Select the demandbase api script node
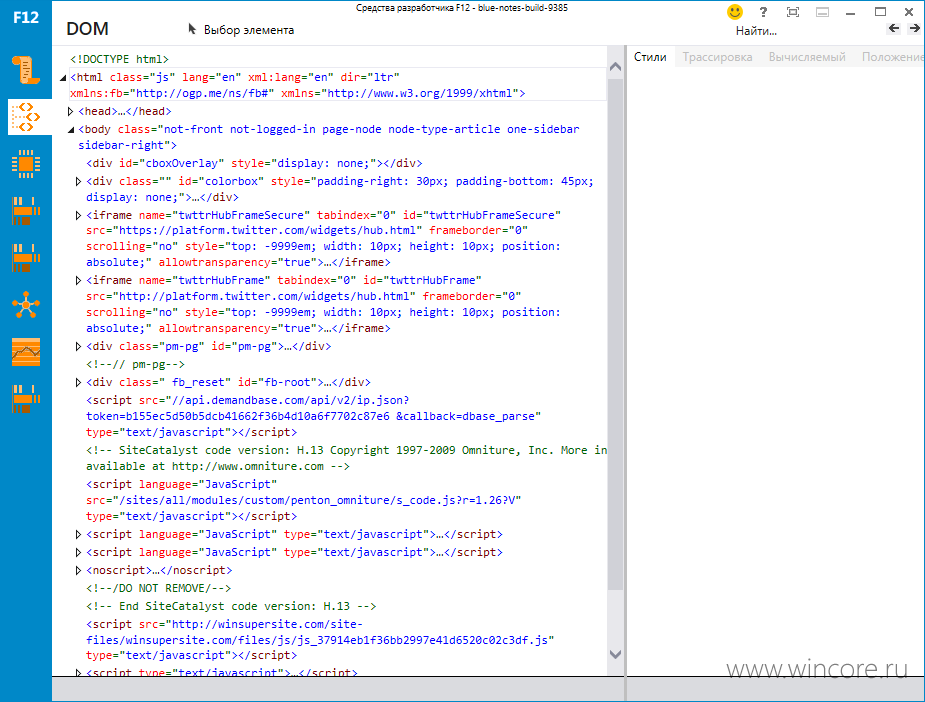Viewport: 925px width, 702px height. coord(314,416)
